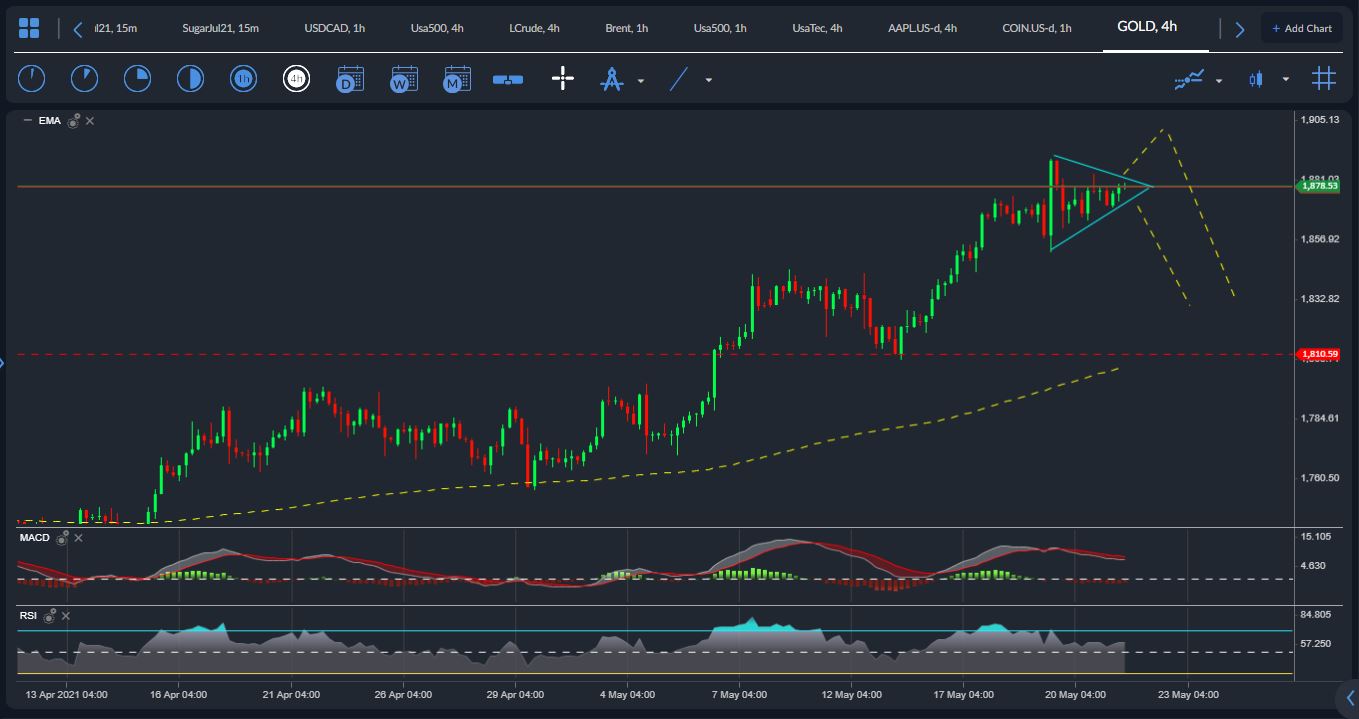The height and width of the screenshot is (719, 1359).
Task: Switch to the Daily timeframe calendar icon
Action: coord(350,79)
